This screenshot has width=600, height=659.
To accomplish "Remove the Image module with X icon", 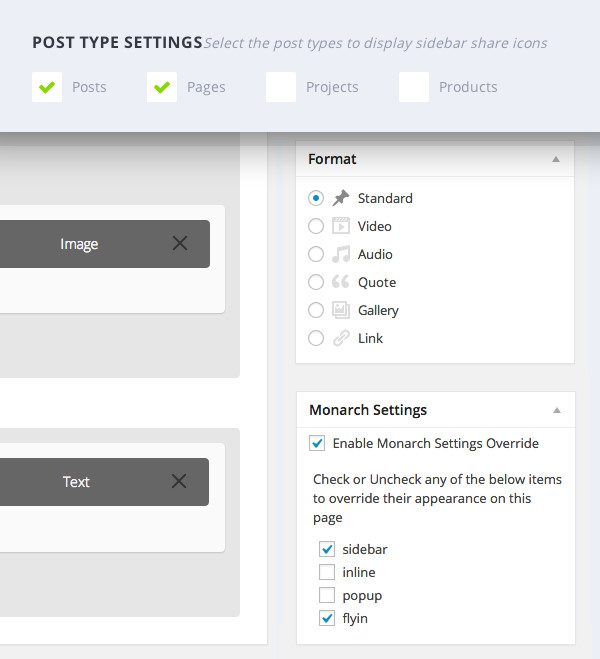I will point(180,243).
